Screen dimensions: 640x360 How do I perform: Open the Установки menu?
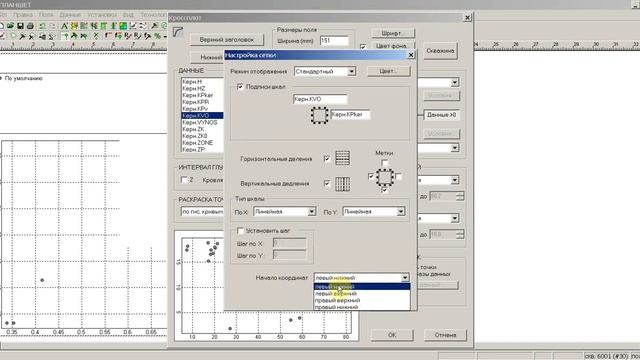point(102,15)
